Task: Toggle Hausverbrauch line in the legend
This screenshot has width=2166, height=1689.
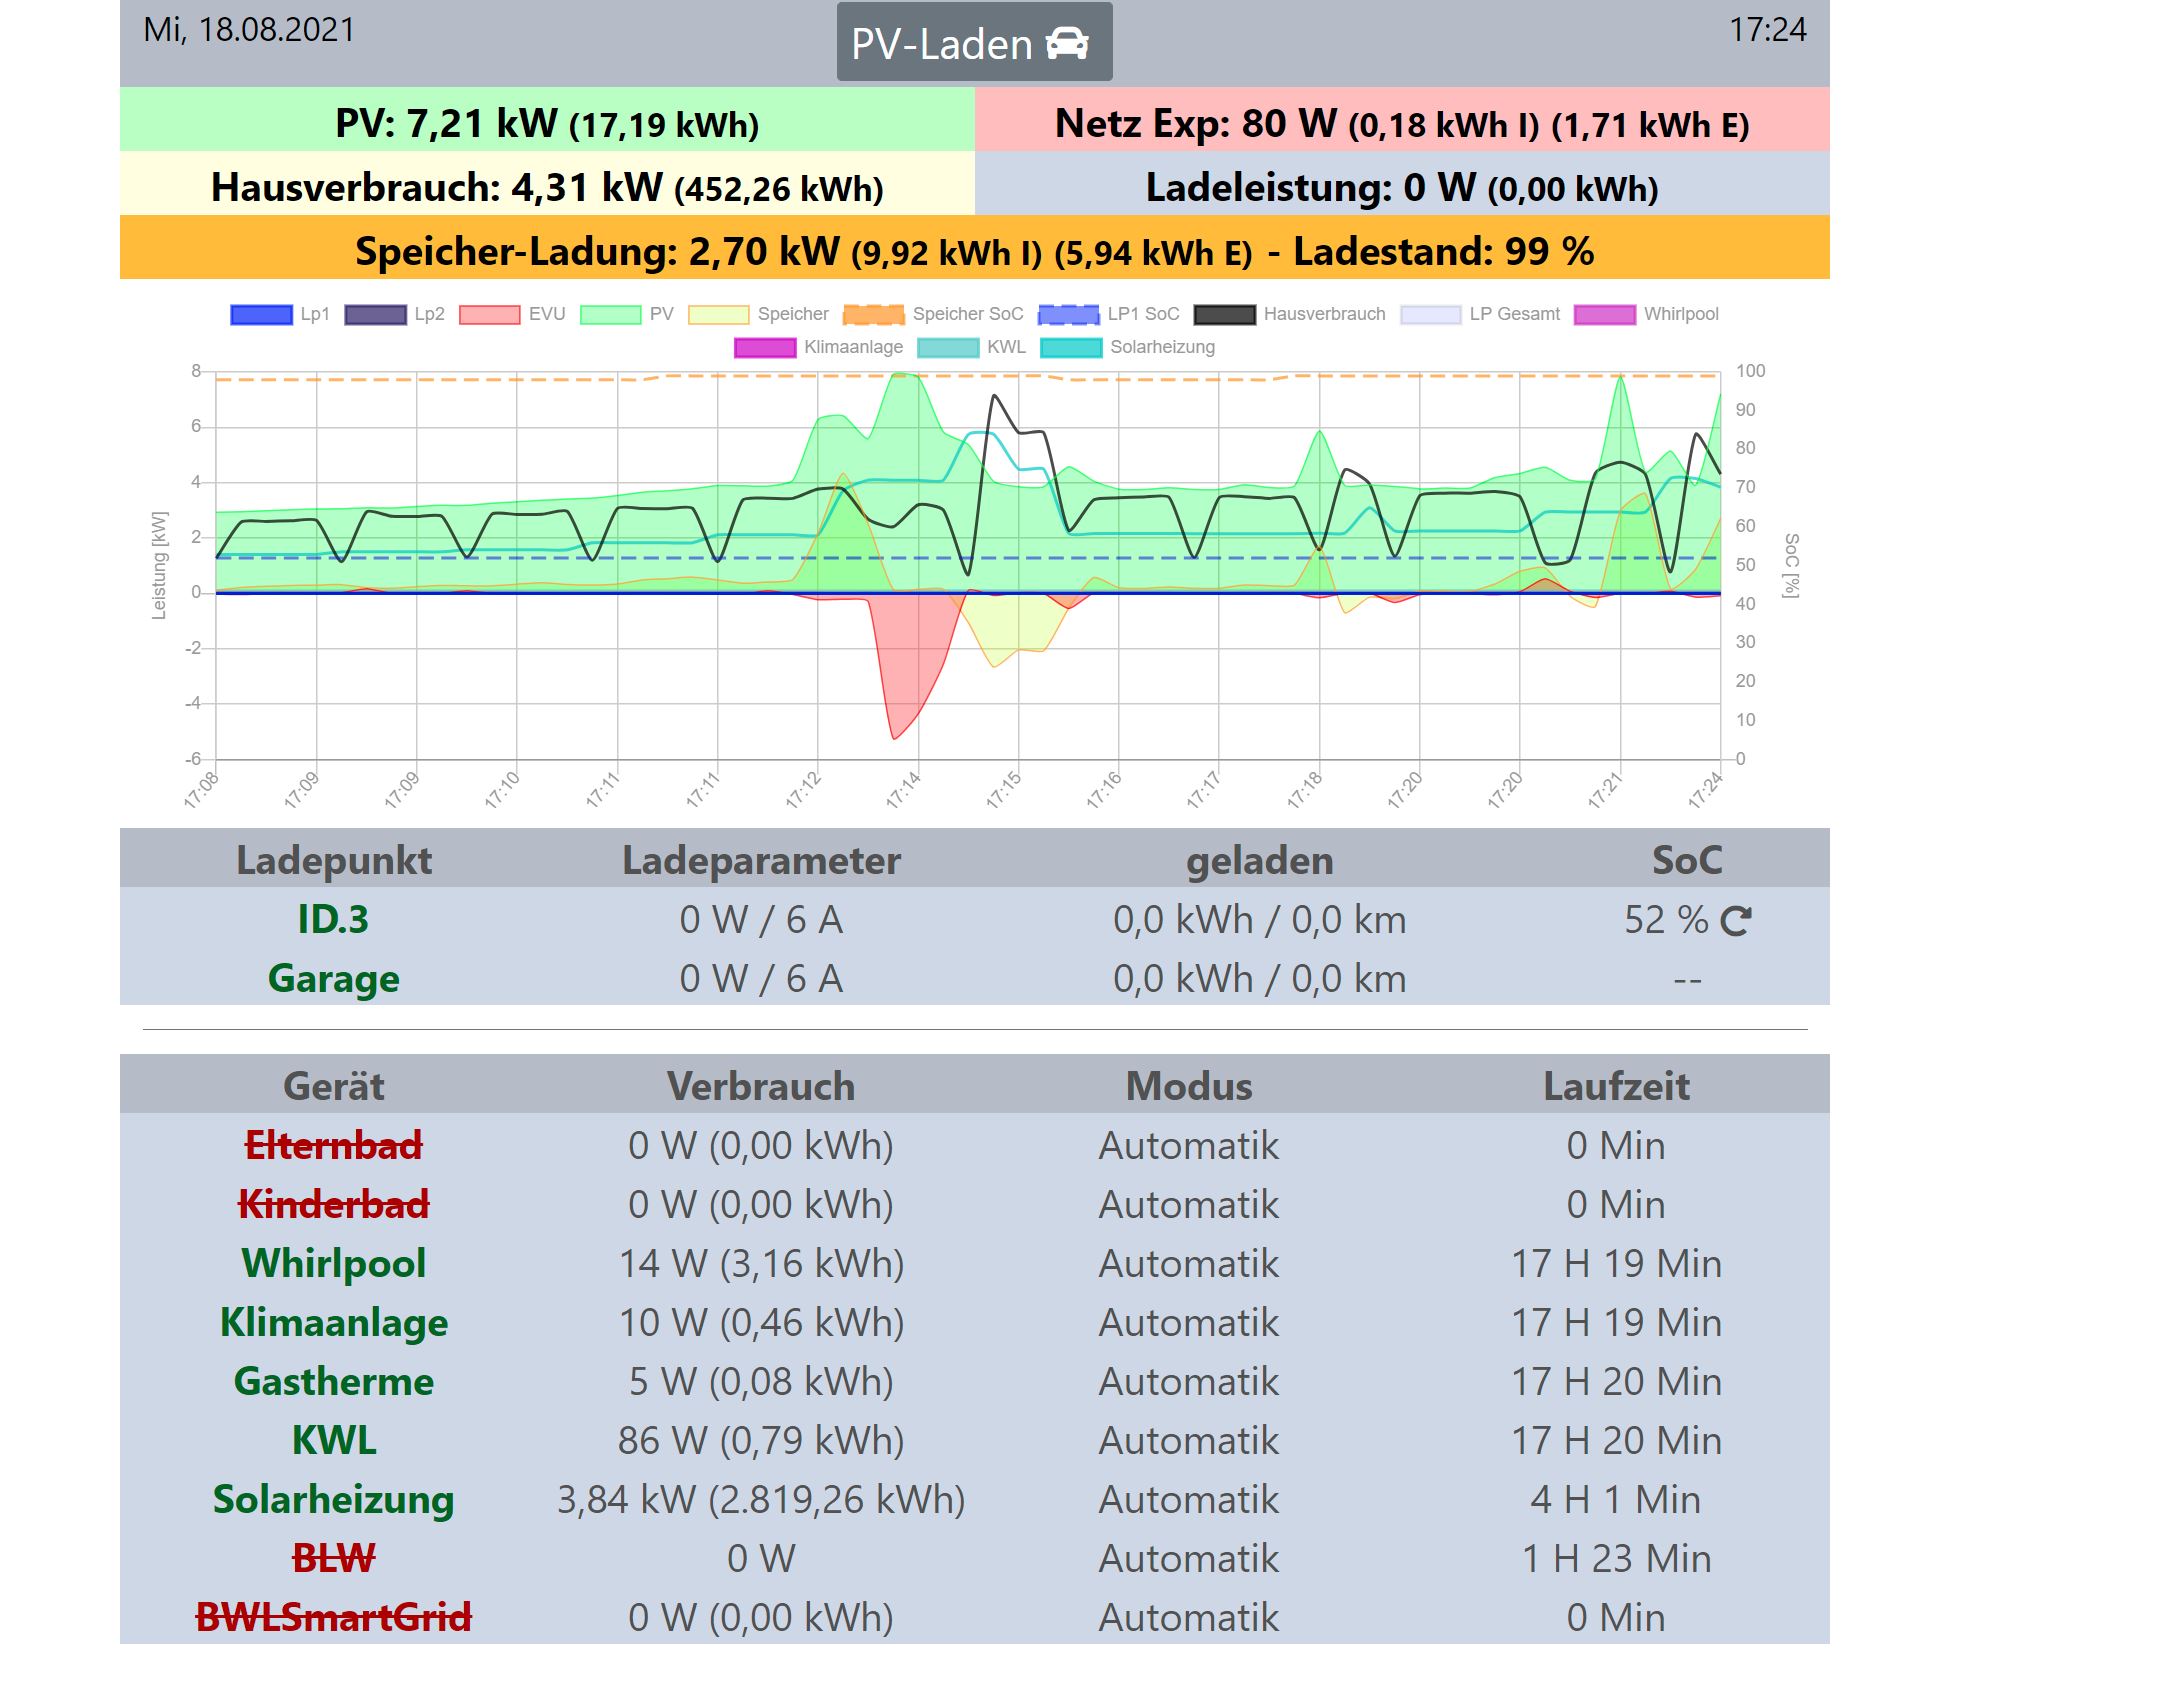Action: point(1224,315)
